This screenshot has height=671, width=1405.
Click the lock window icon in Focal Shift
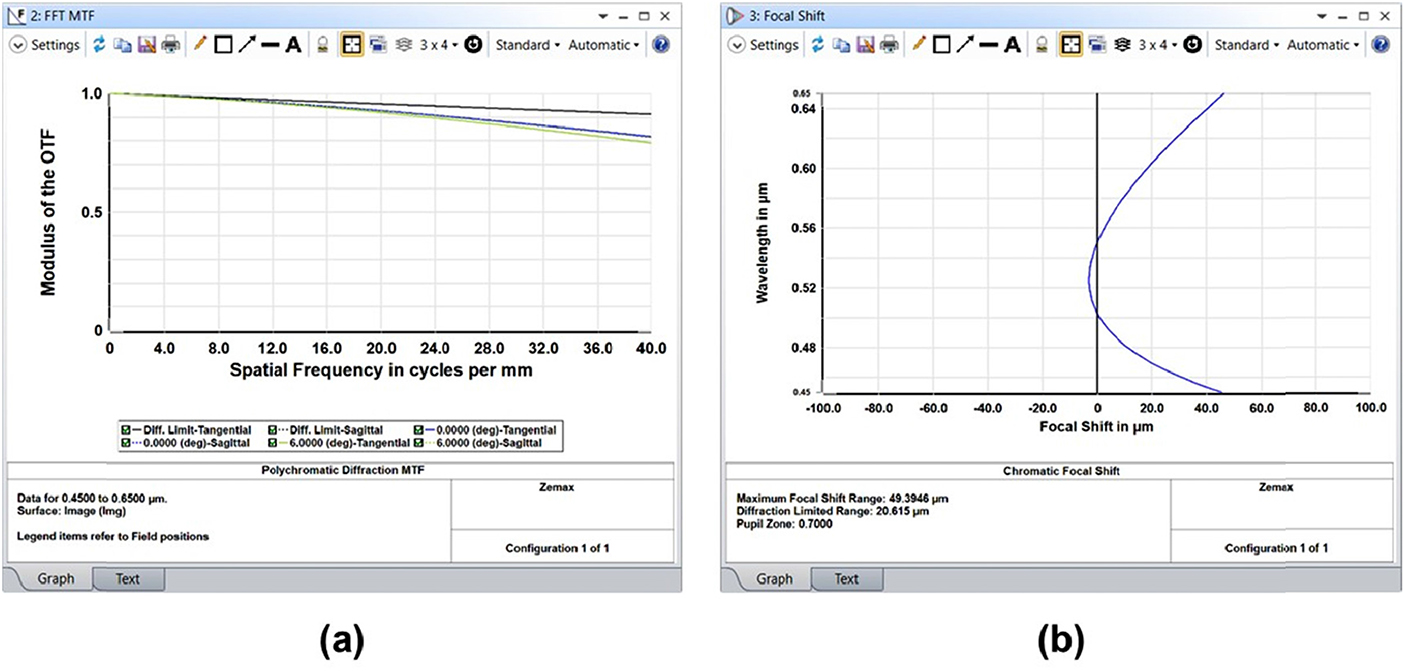1043,45
